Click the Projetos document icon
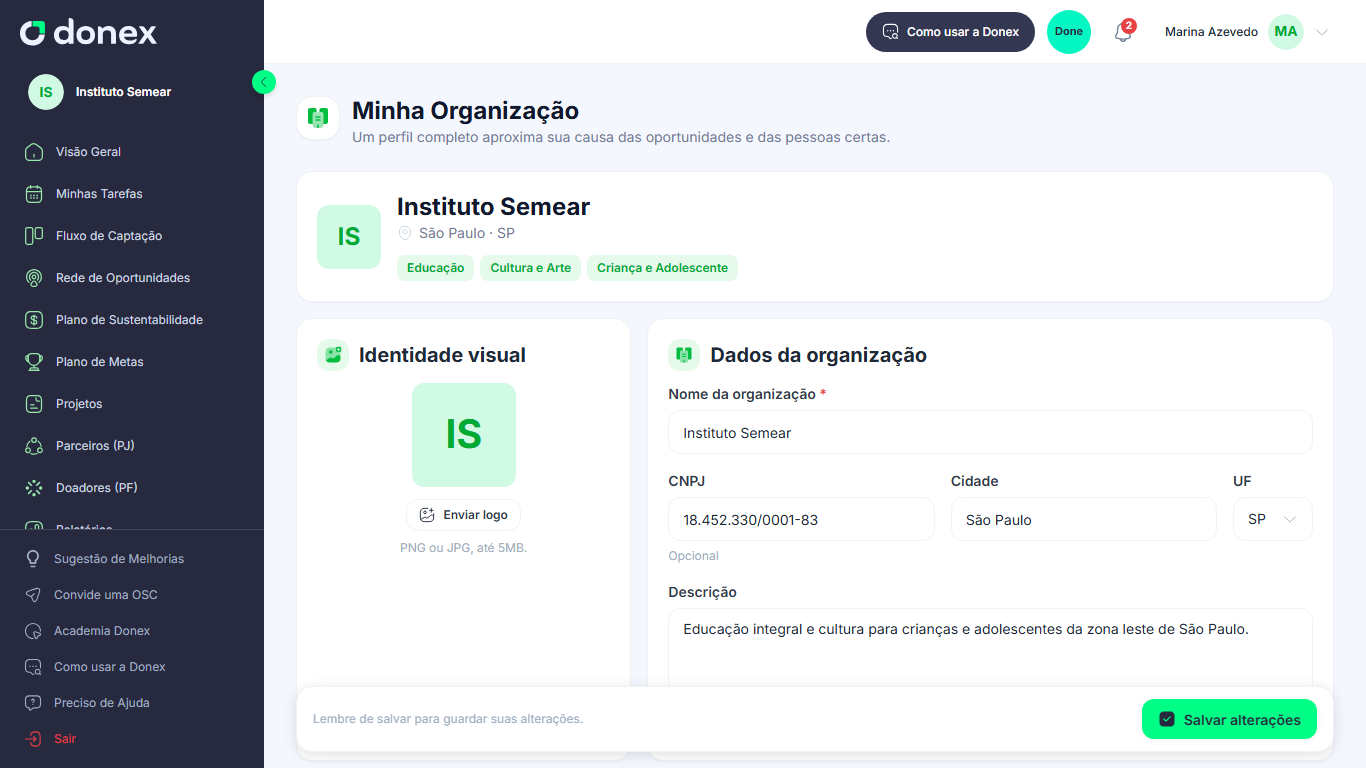 pyautogui.click(x=34, y=404)
